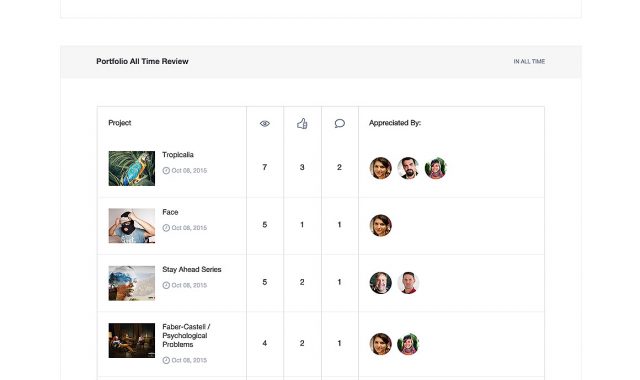
Task: Open the Tropicalia project title
Action: 178,155
